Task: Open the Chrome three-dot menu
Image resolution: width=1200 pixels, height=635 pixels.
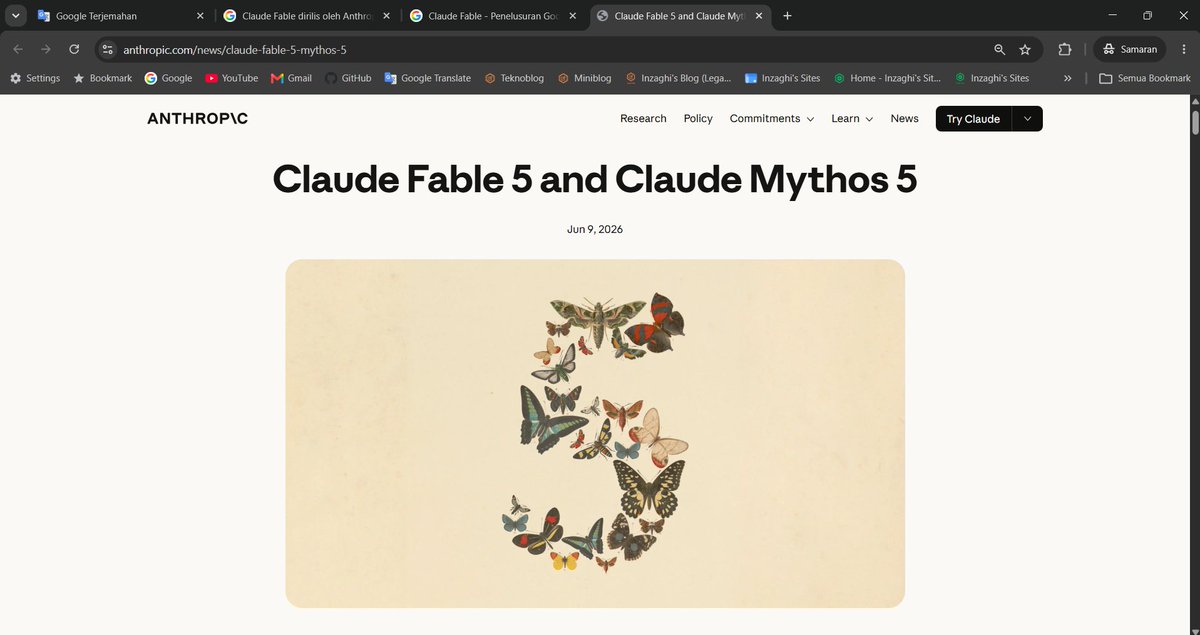Action: (x=1184, y=49)
